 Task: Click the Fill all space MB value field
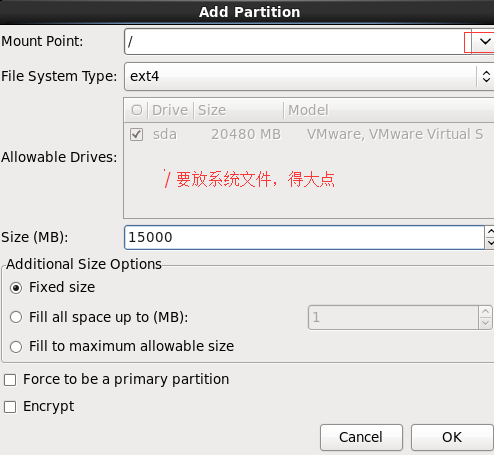(394, 317)
